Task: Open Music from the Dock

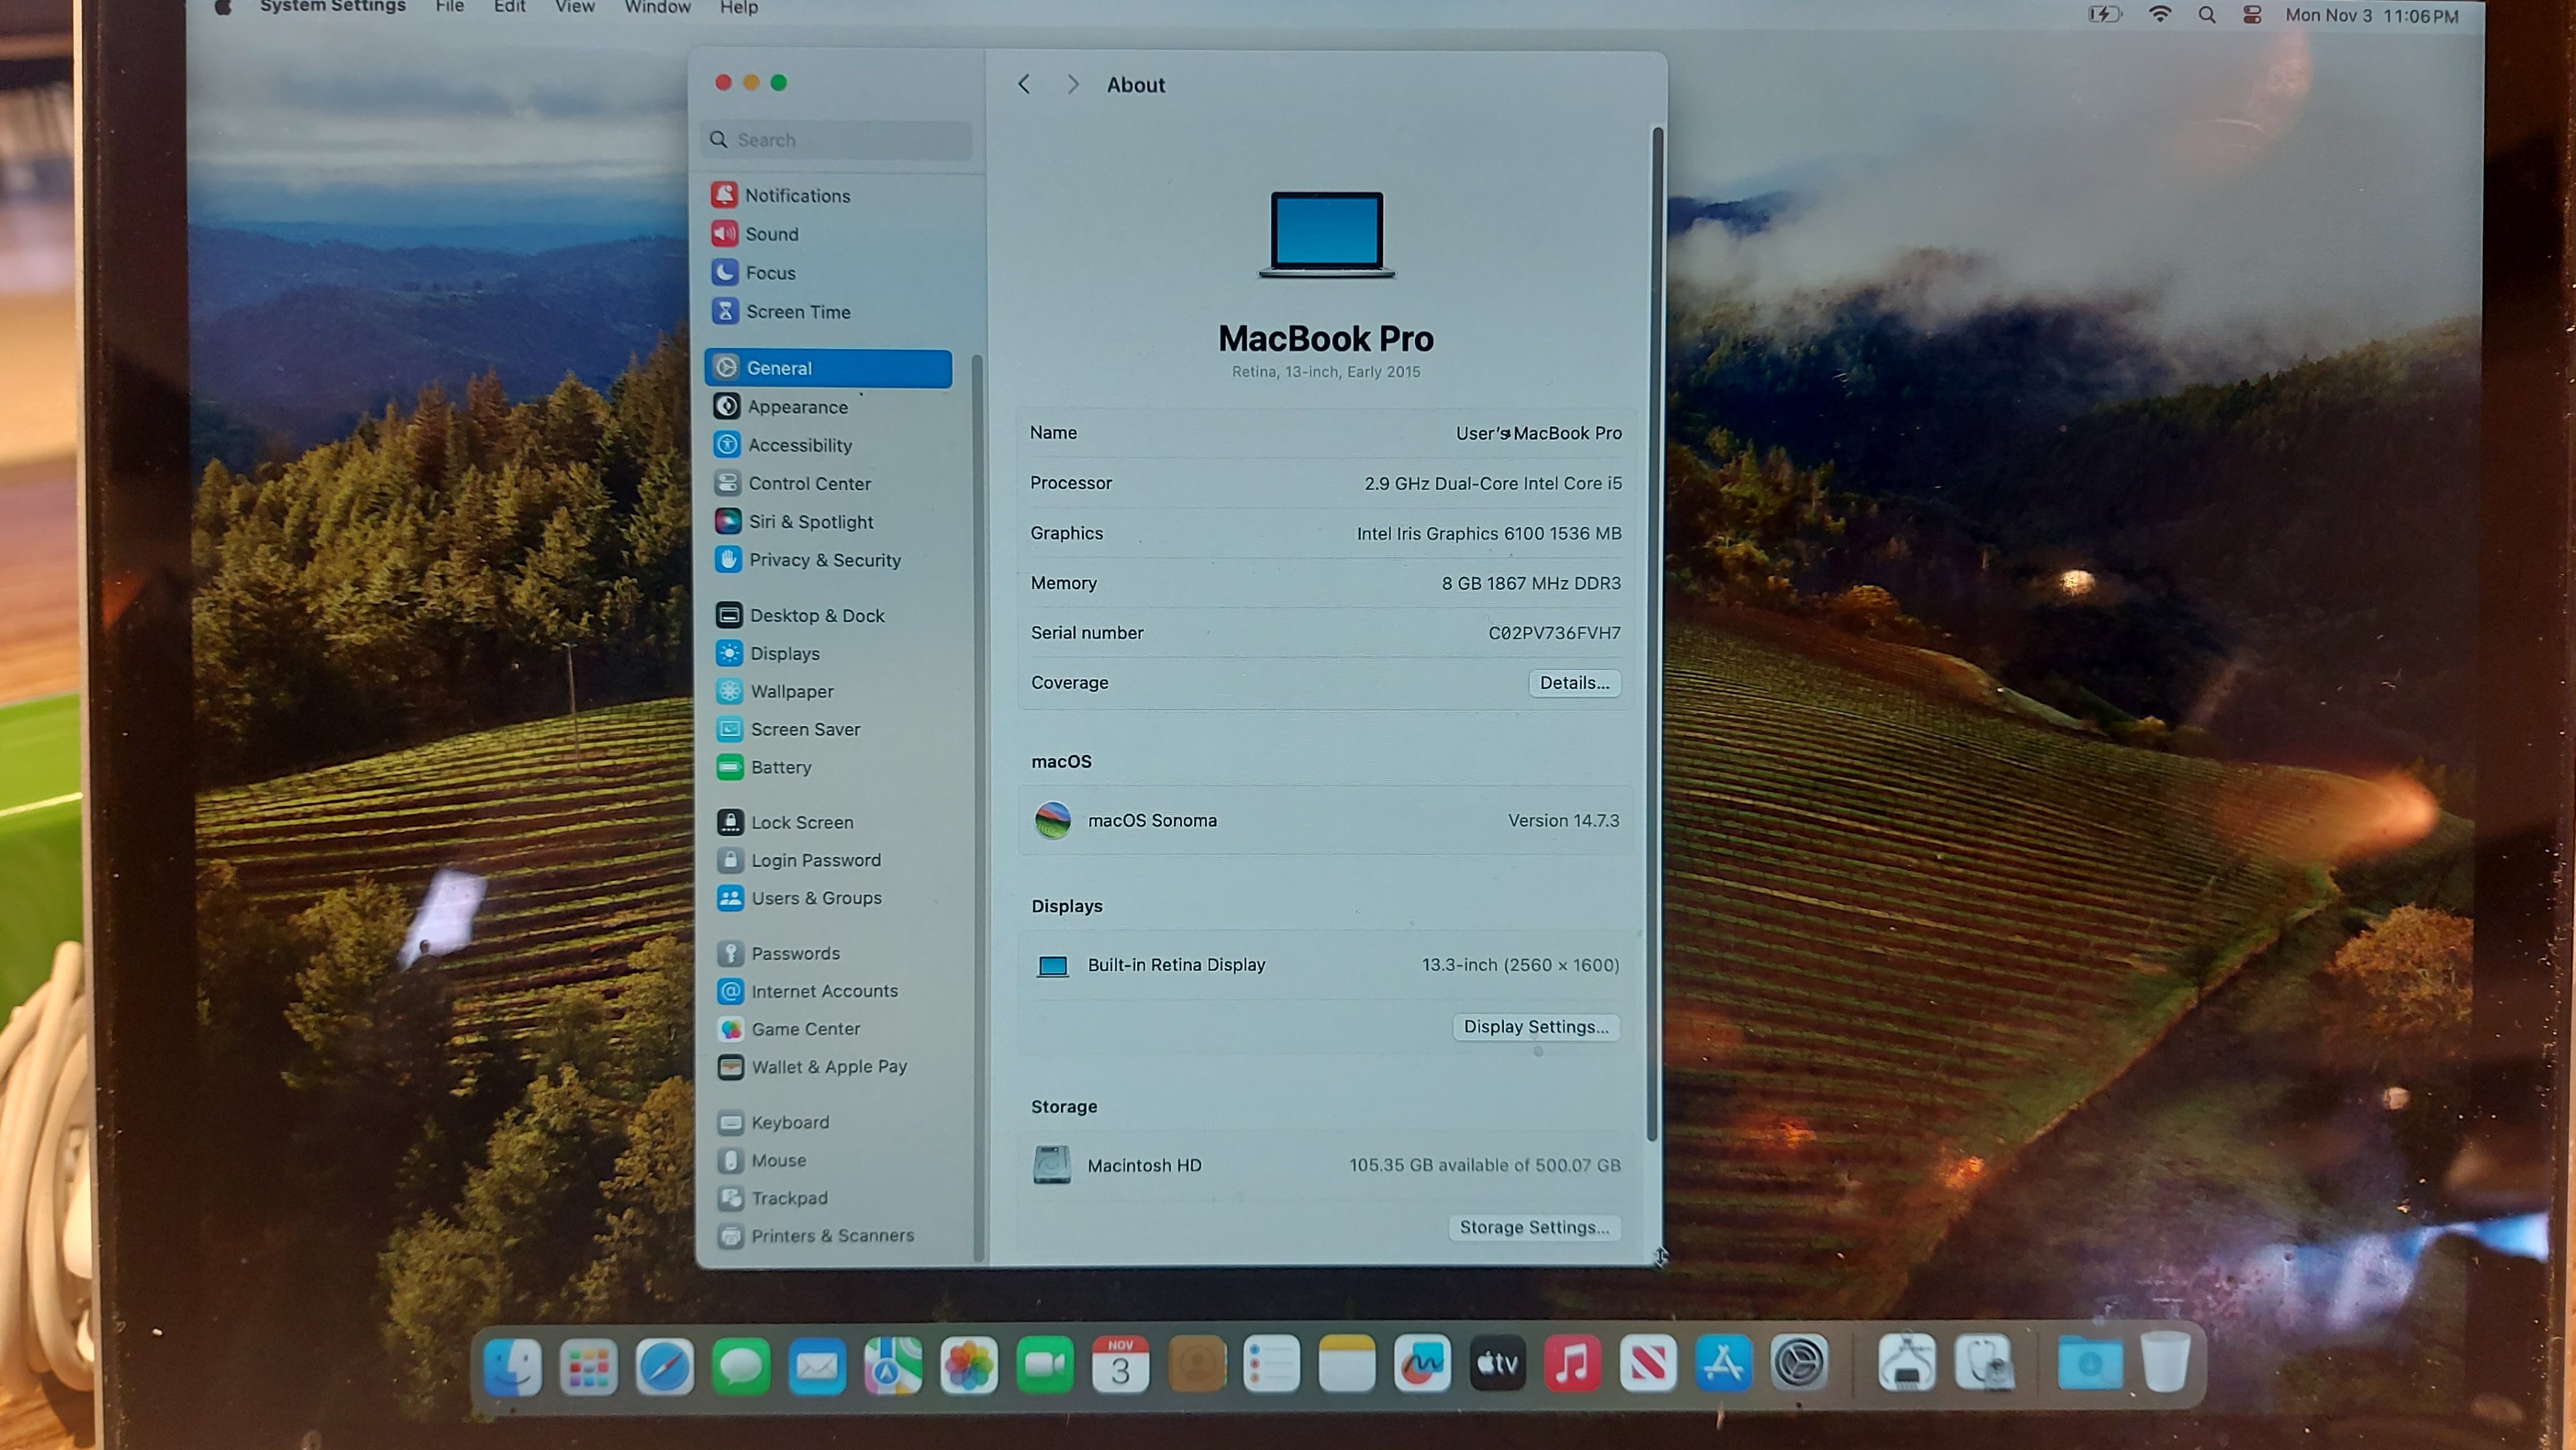Action: [x=1572, y=1364]
